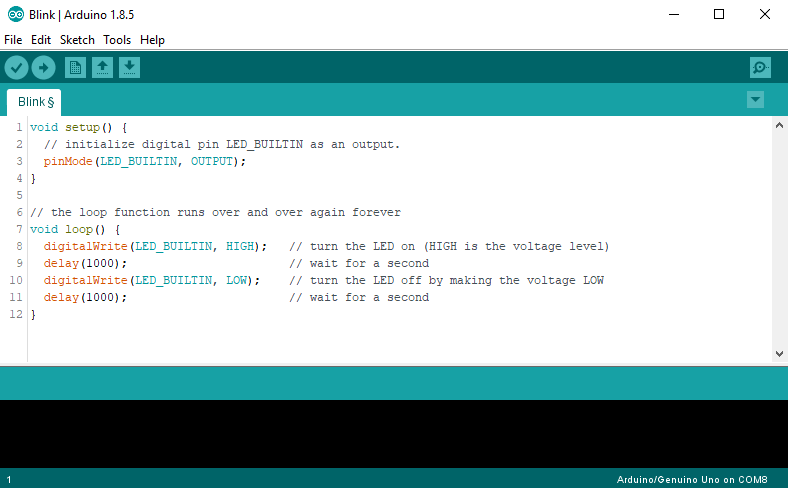Click the comment 'turn the LED off by making the voltage LOW'
Viewport: 788px width, 488px height.
446,280
